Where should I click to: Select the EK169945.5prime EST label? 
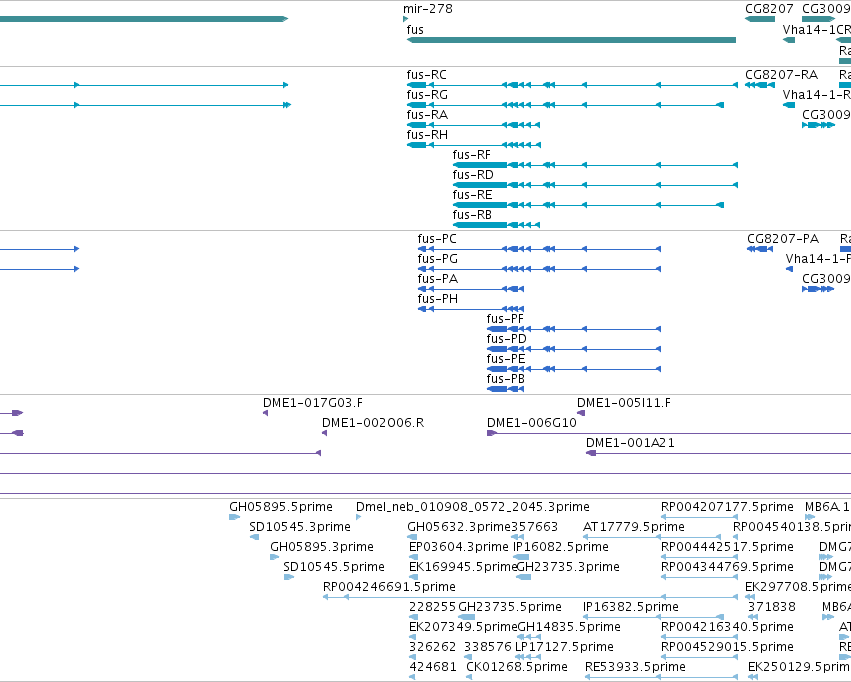pyautogui.click(x=463, y=568)
